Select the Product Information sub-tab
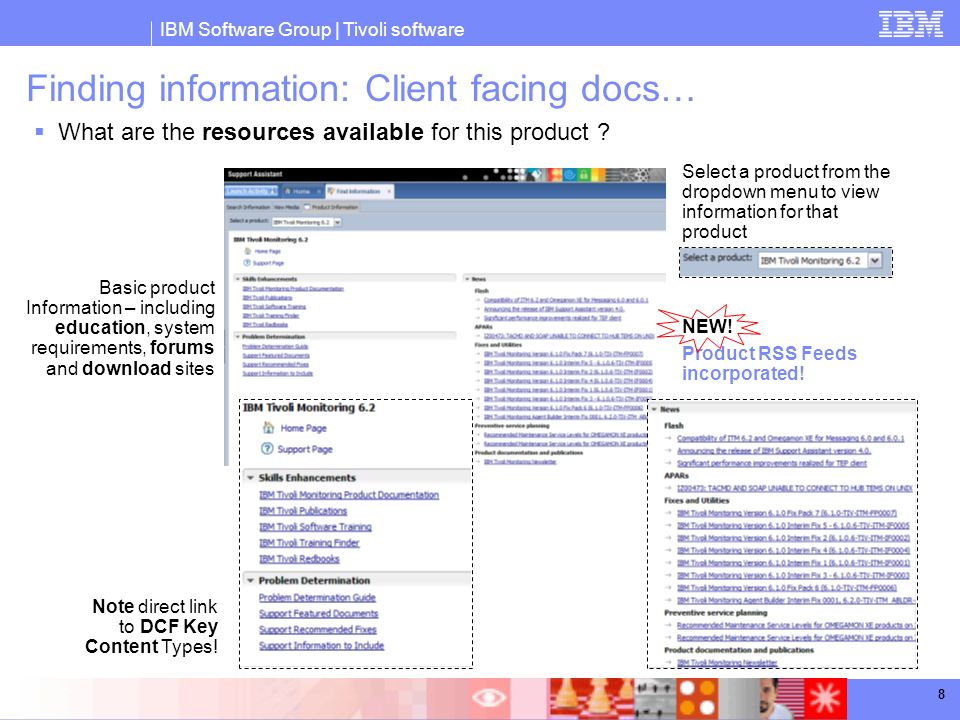 (x=331, y=207)
